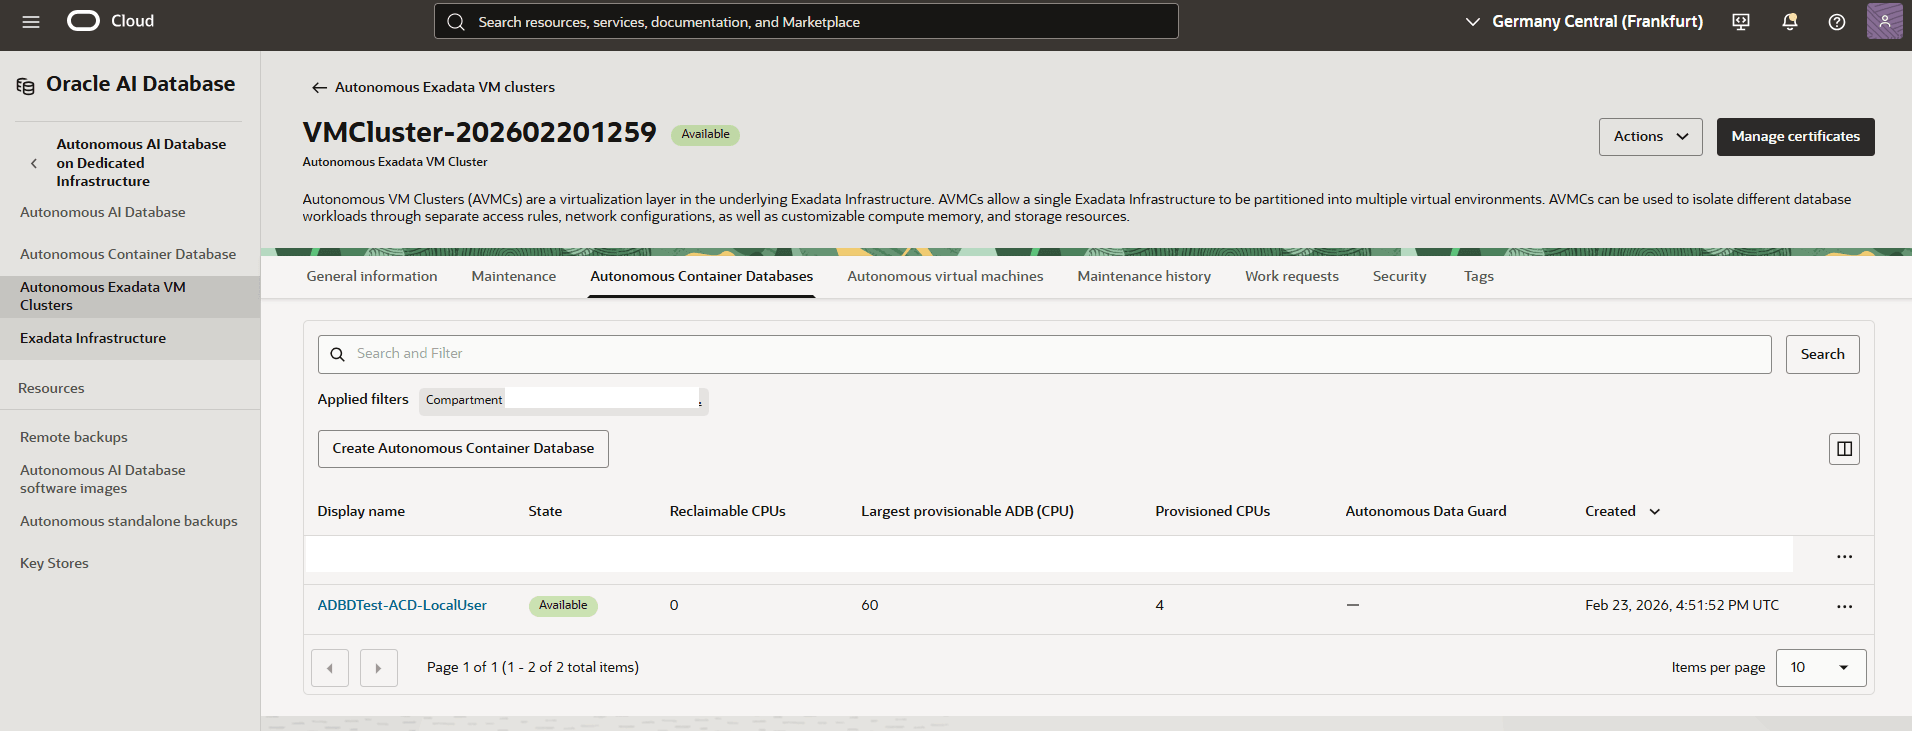
Task: Click the Autonomous Data Guard column header
Action: point(1425,511)
